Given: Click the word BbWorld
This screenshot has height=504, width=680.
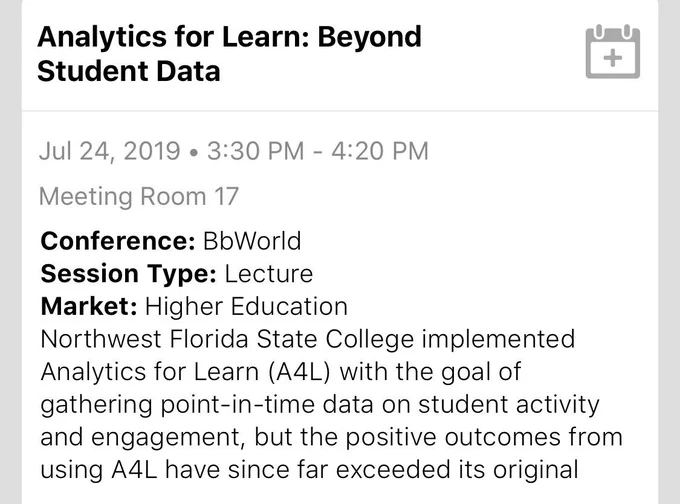Looking at the screenshot, I should (x=252, y=241).
